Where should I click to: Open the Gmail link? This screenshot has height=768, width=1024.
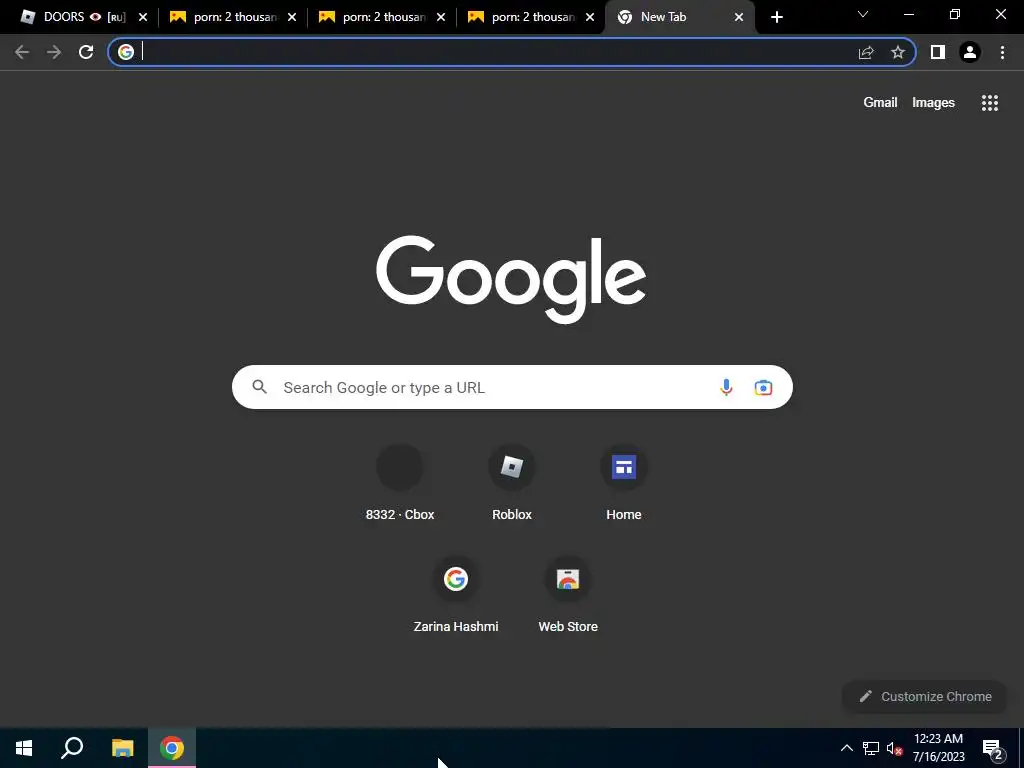coord(880,103)
